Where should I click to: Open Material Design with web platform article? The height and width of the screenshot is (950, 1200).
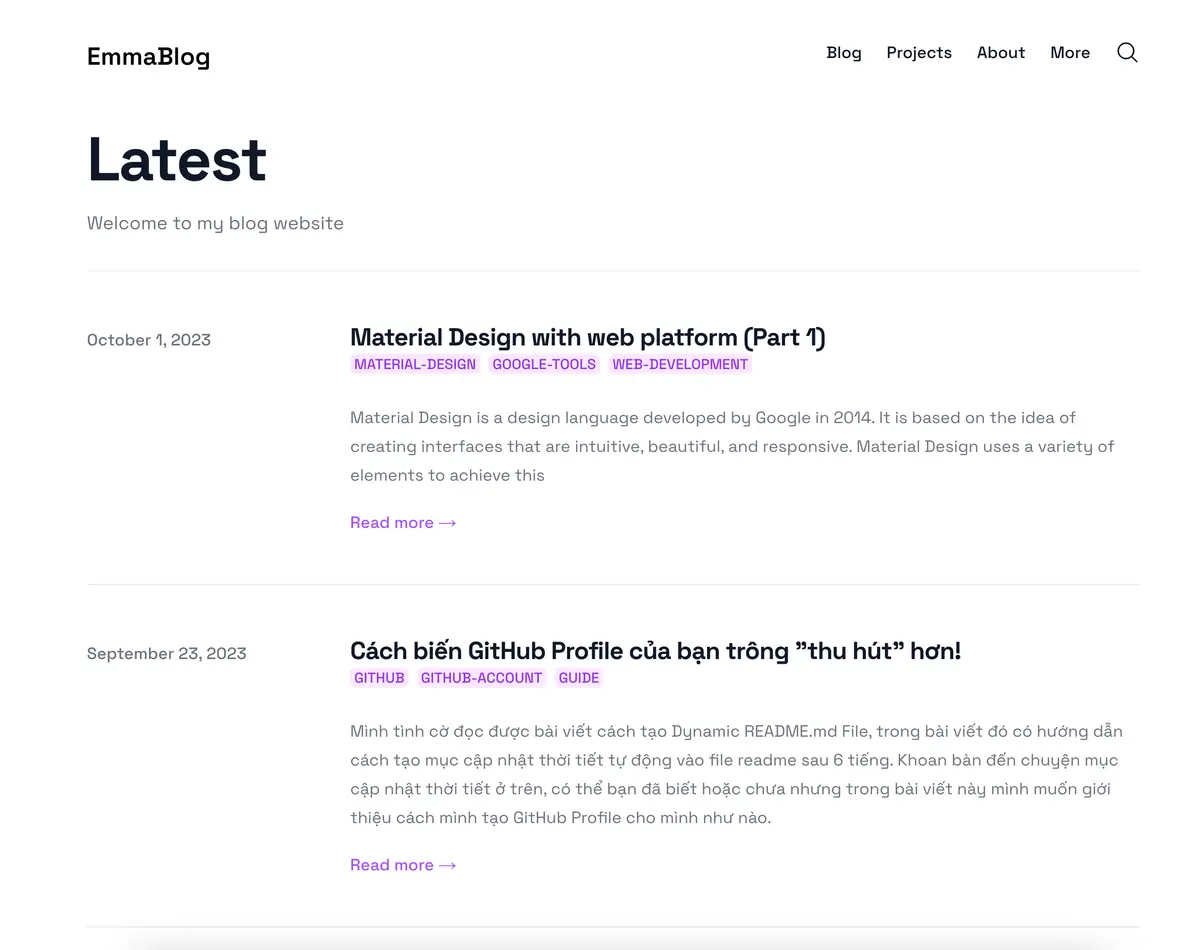click(587, 337)
